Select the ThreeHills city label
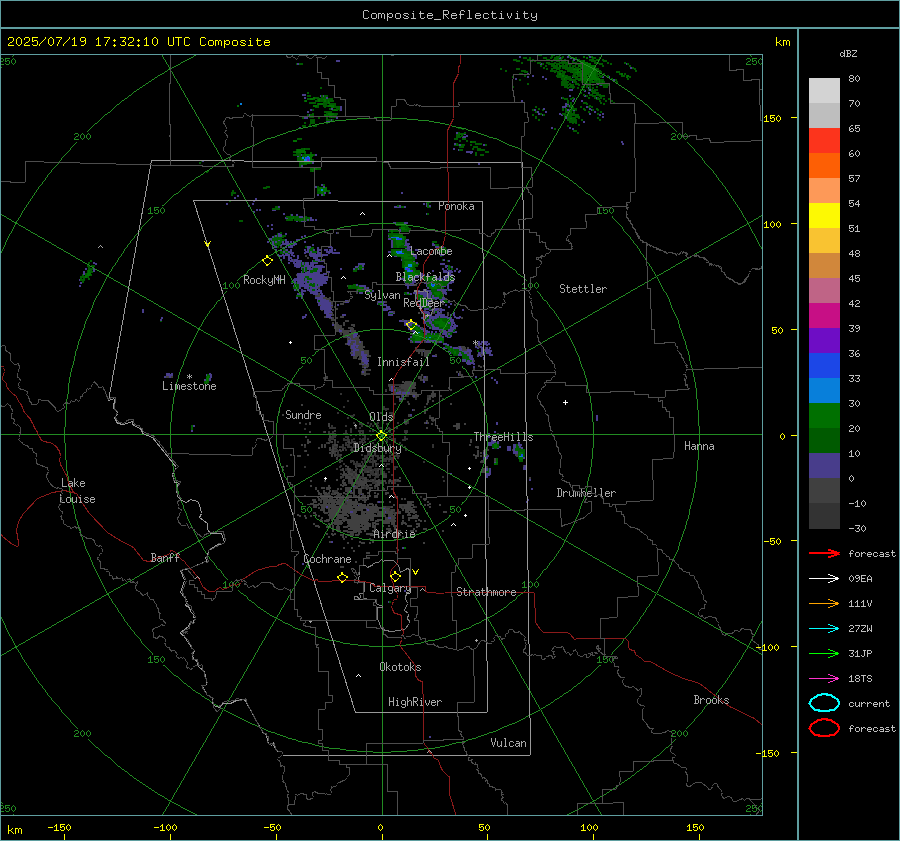Screen dimensions: 900x841 pos(503,437)
